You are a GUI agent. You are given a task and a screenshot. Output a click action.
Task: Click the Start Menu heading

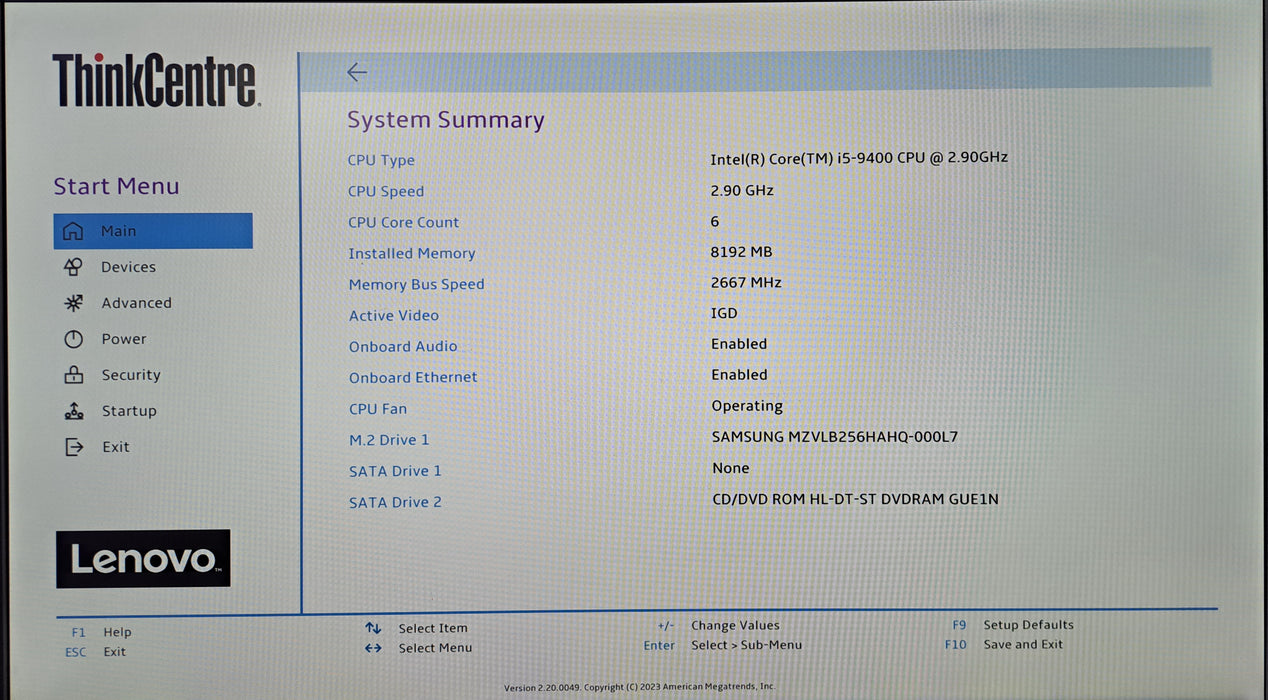click(x=116, y=186)
